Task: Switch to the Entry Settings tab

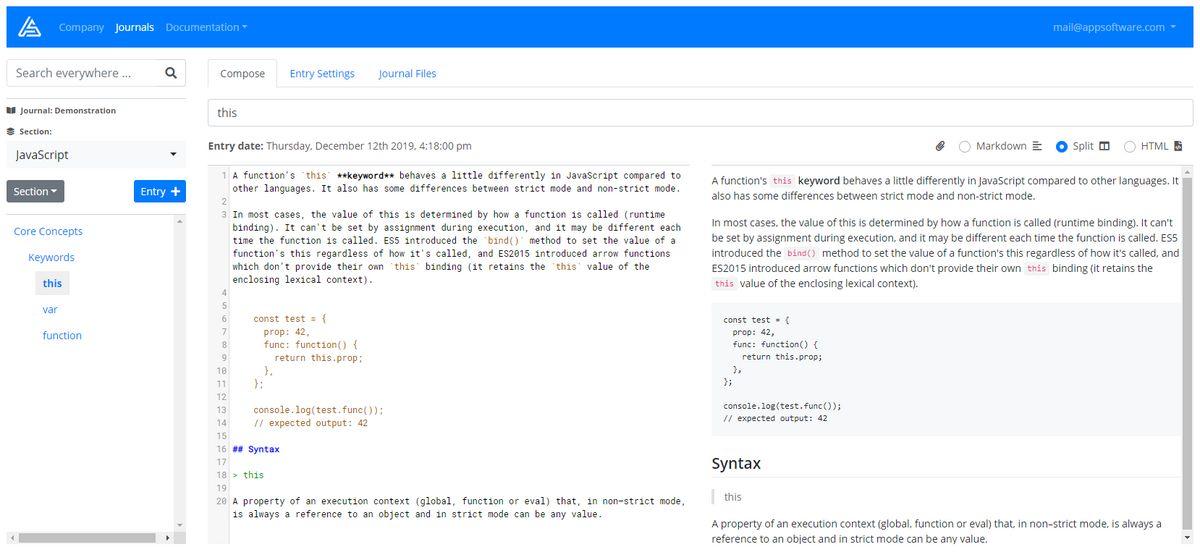Action: point(322,73)
